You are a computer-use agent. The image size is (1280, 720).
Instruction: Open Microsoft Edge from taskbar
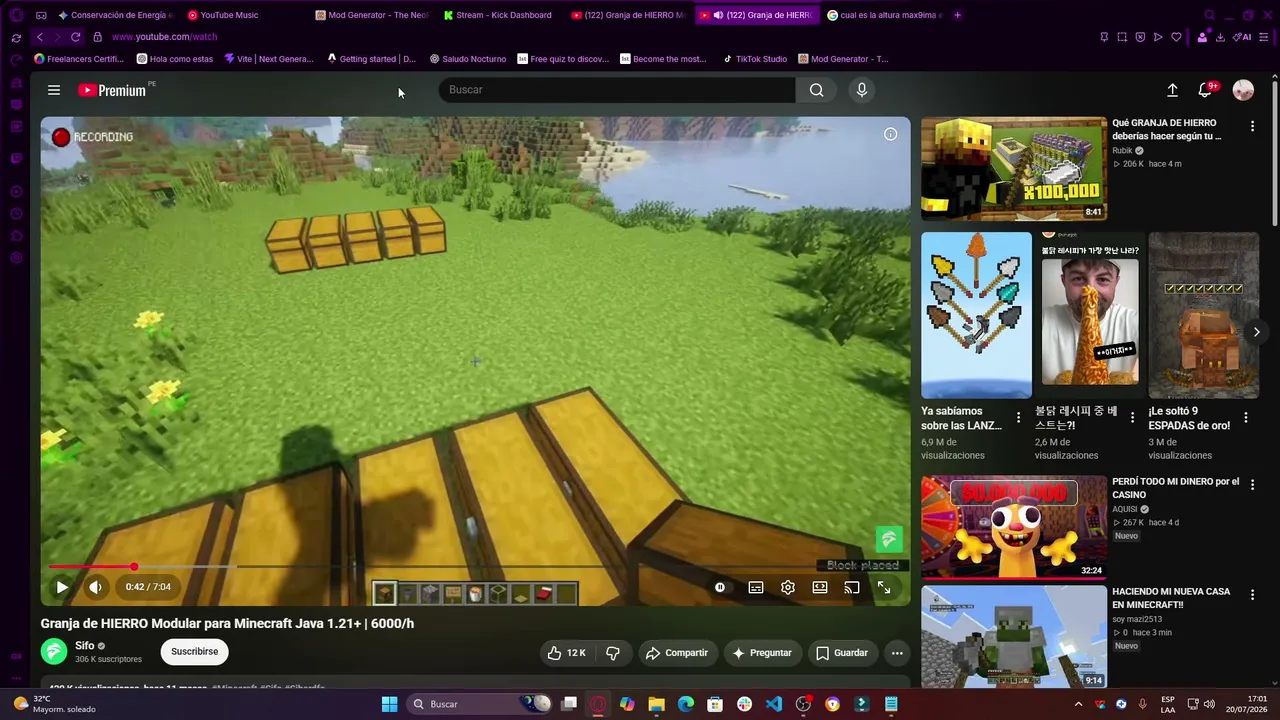click(686, 704)
